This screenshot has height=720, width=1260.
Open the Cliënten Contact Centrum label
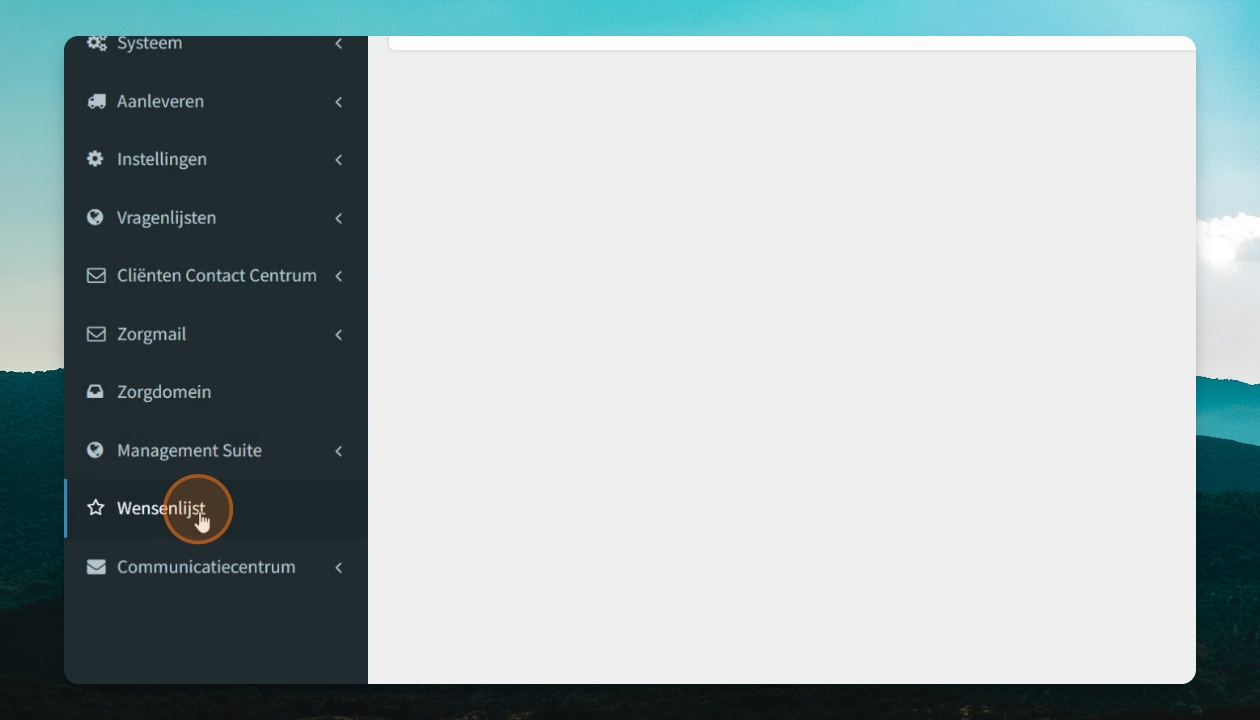pos(217,275)
